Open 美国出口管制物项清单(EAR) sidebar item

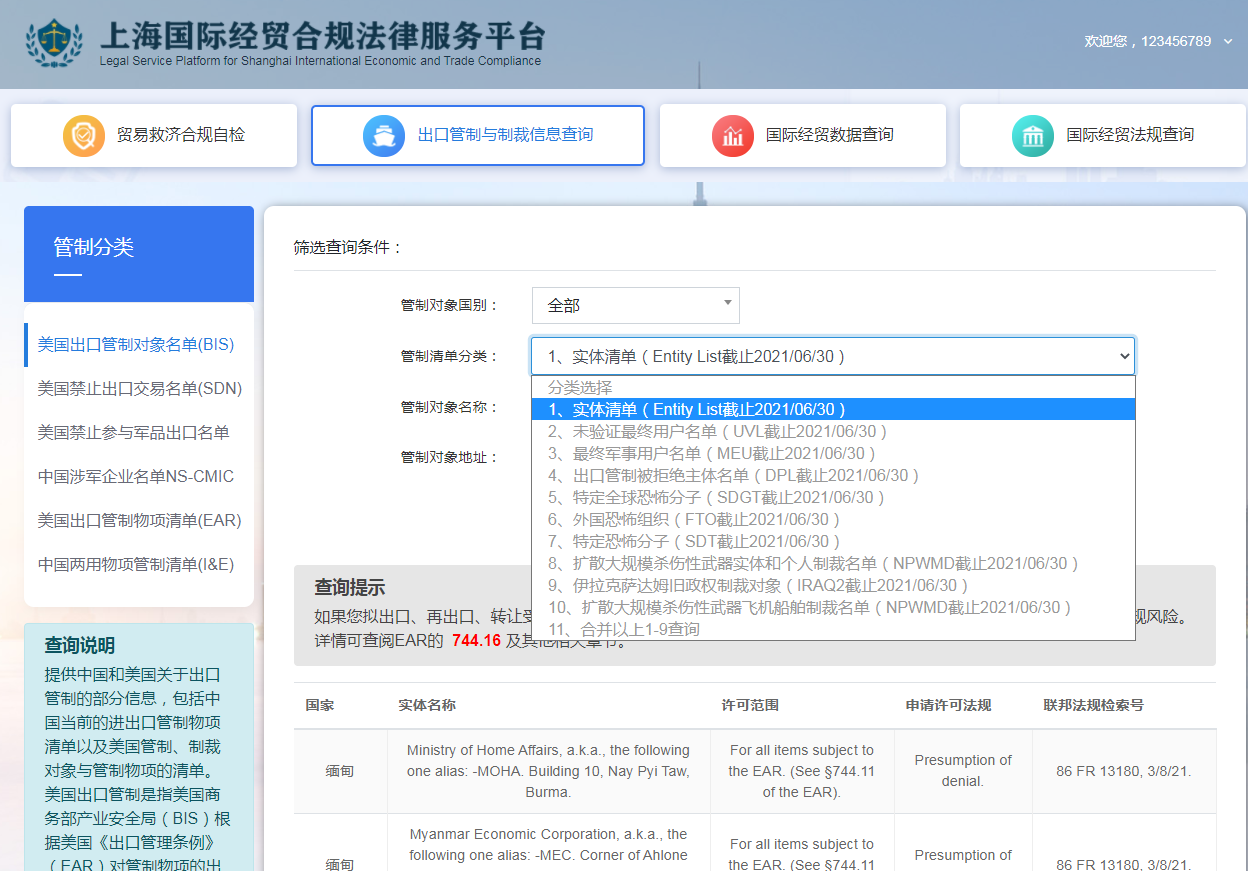139,521
